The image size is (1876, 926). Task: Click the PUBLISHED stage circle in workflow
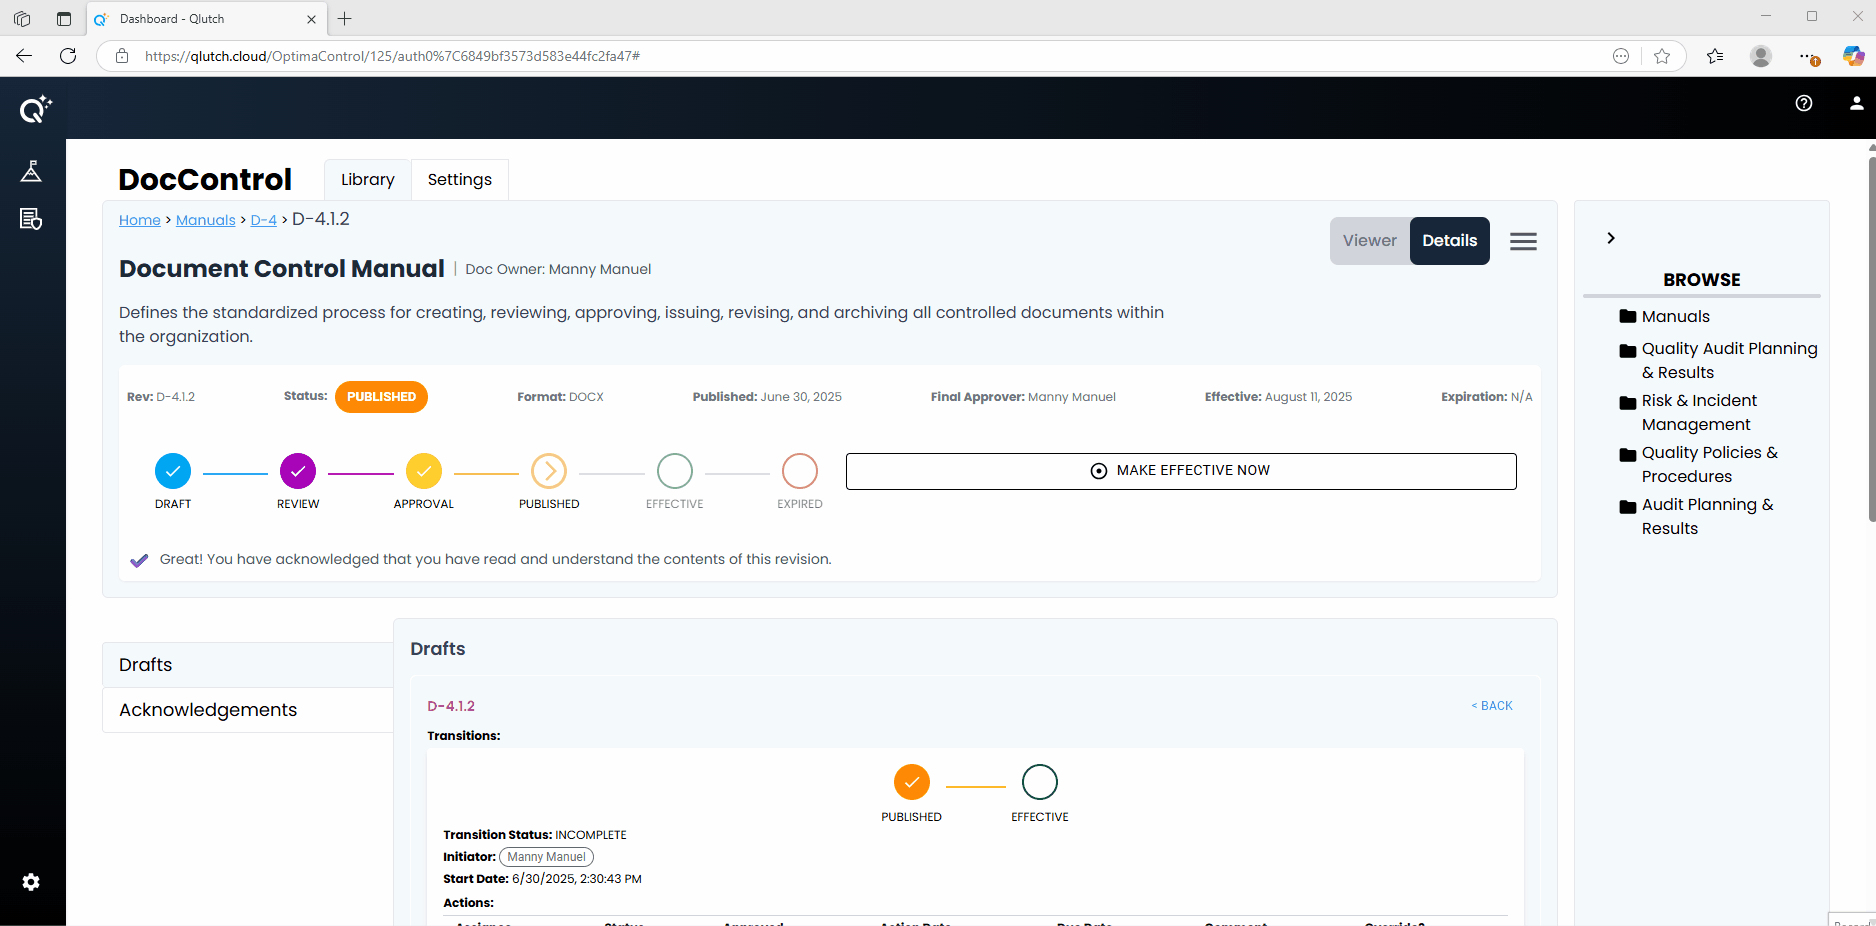pyautogui.click(x=549, y=471)
